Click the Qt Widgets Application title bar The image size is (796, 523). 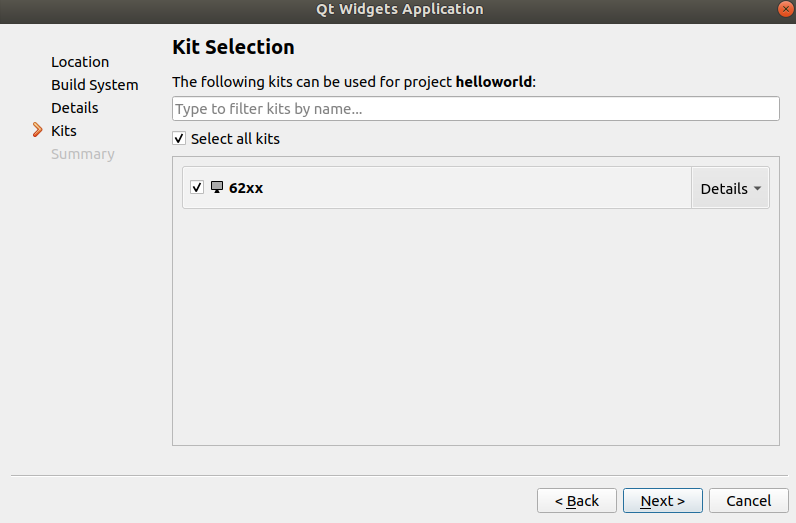click(398, 9)
